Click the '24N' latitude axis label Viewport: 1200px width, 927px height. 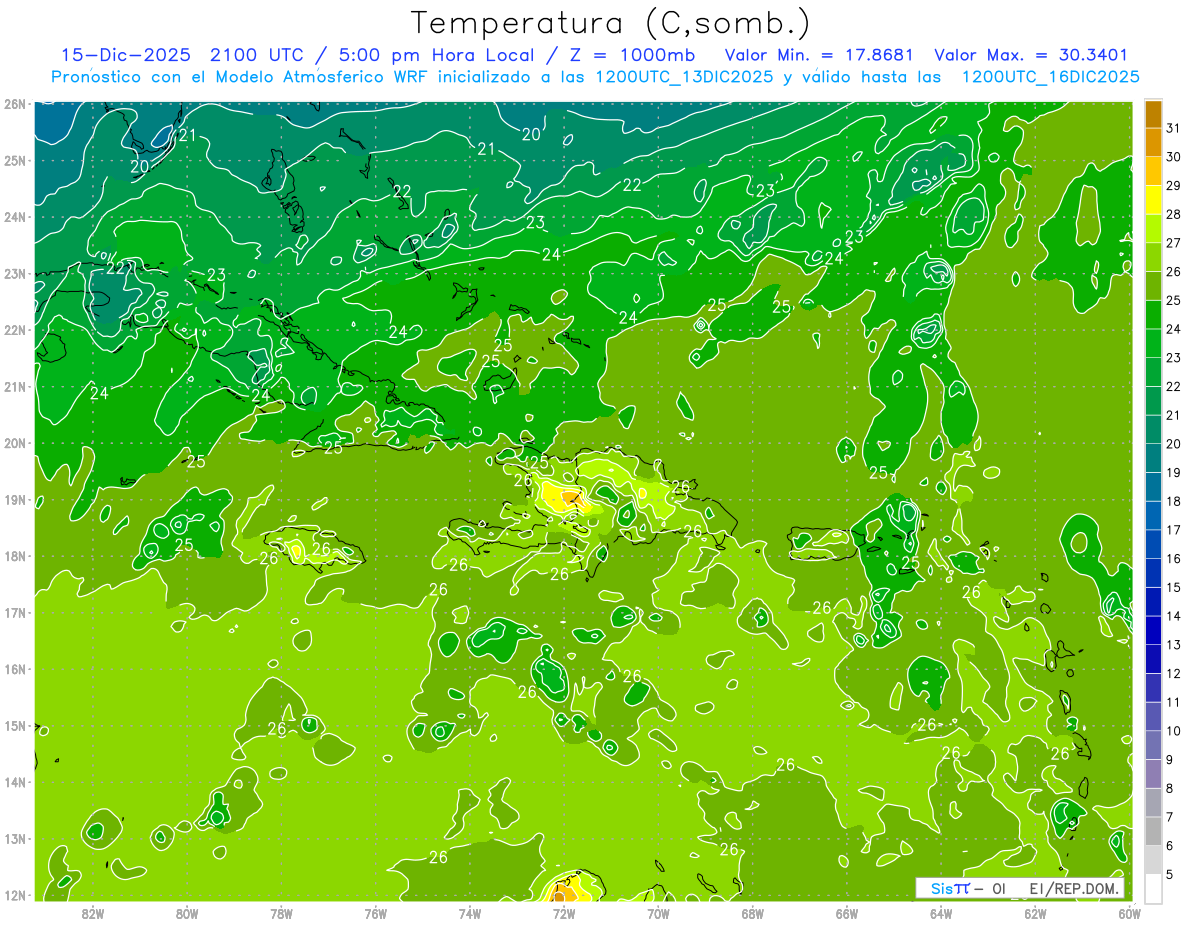[15, 217]
